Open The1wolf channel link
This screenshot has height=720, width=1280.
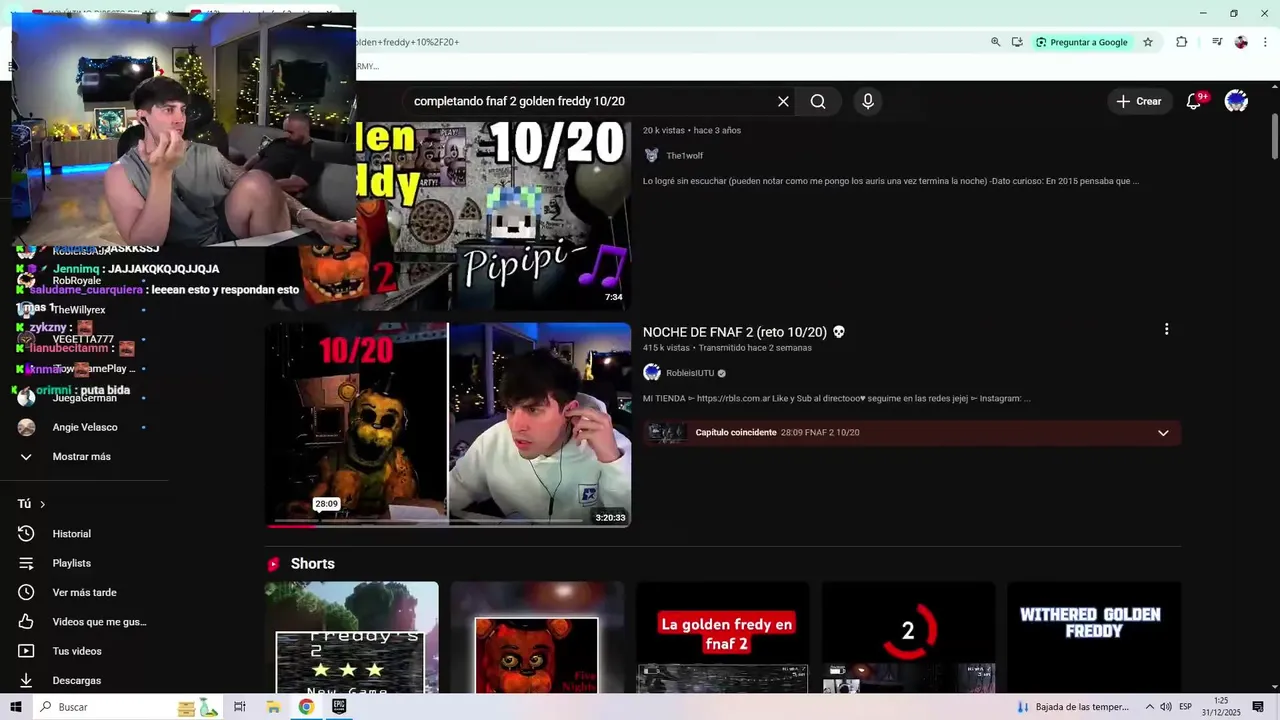point(685,156)
